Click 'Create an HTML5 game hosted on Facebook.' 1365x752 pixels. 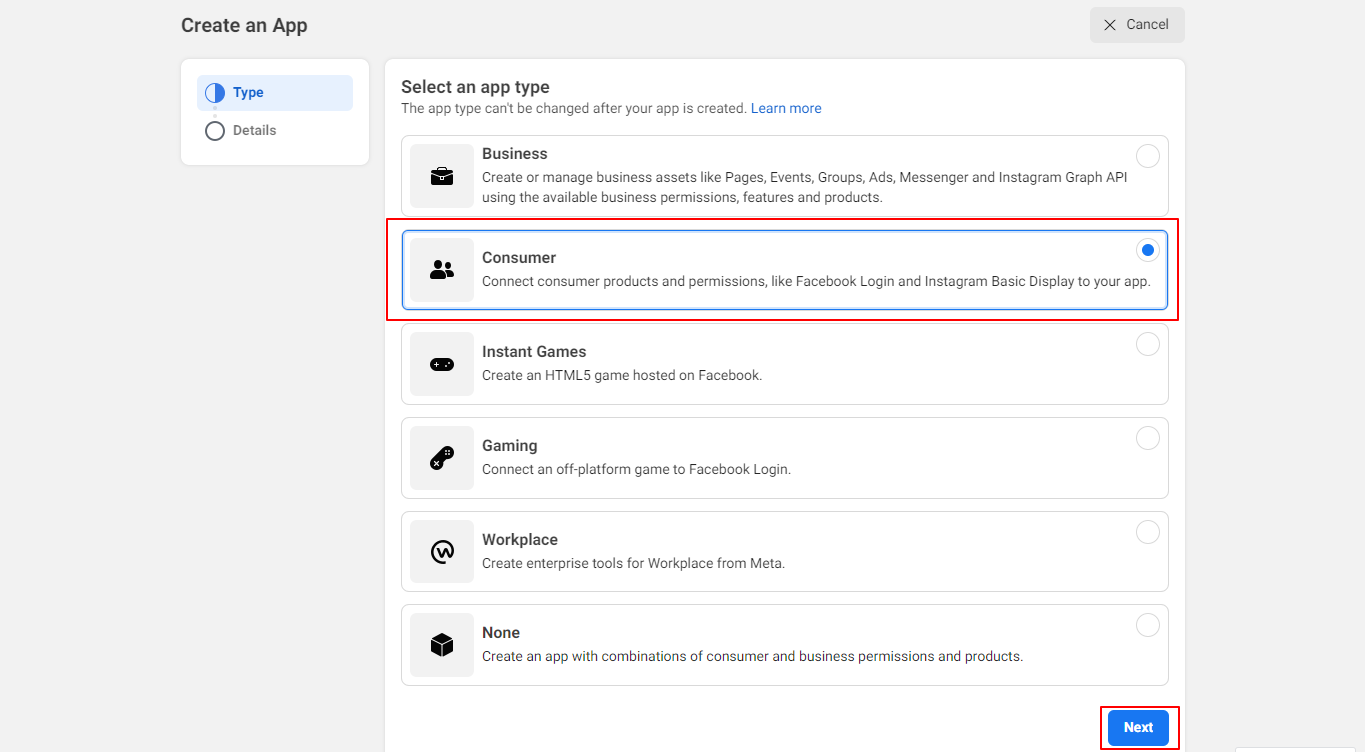pos(622,376)
